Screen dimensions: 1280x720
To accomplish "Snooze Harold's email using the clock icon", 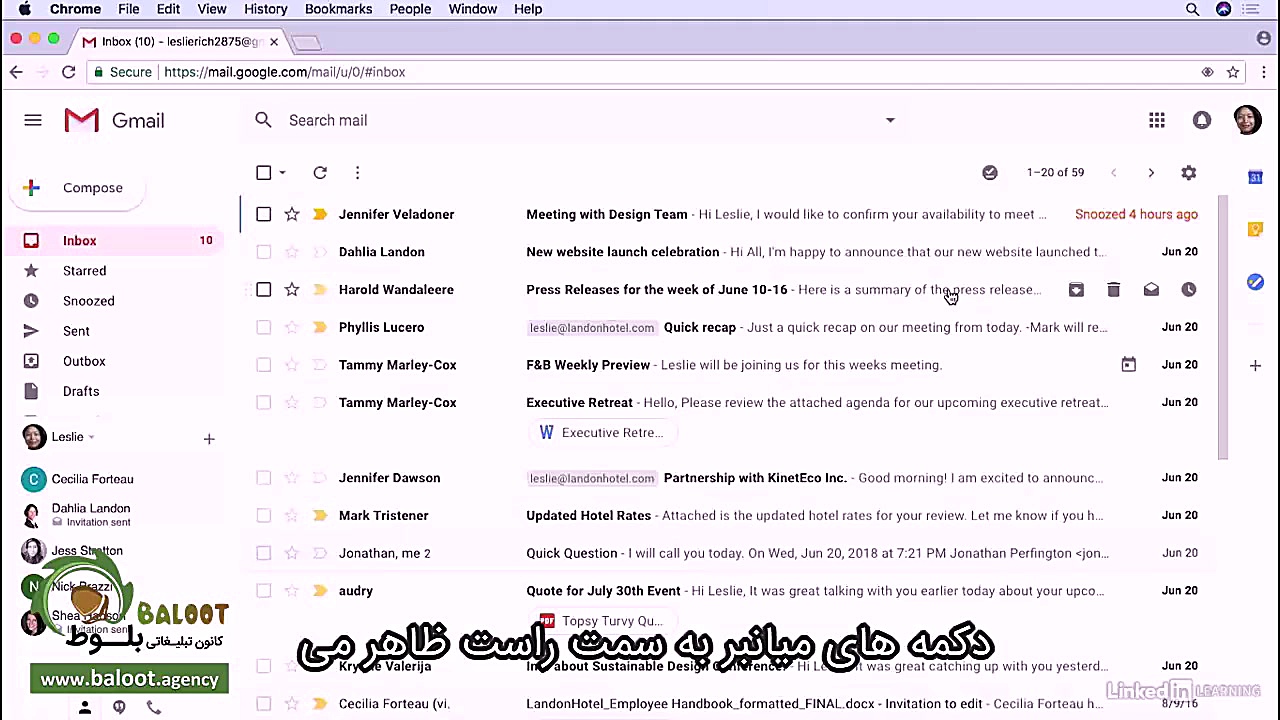I will 1188,289.
